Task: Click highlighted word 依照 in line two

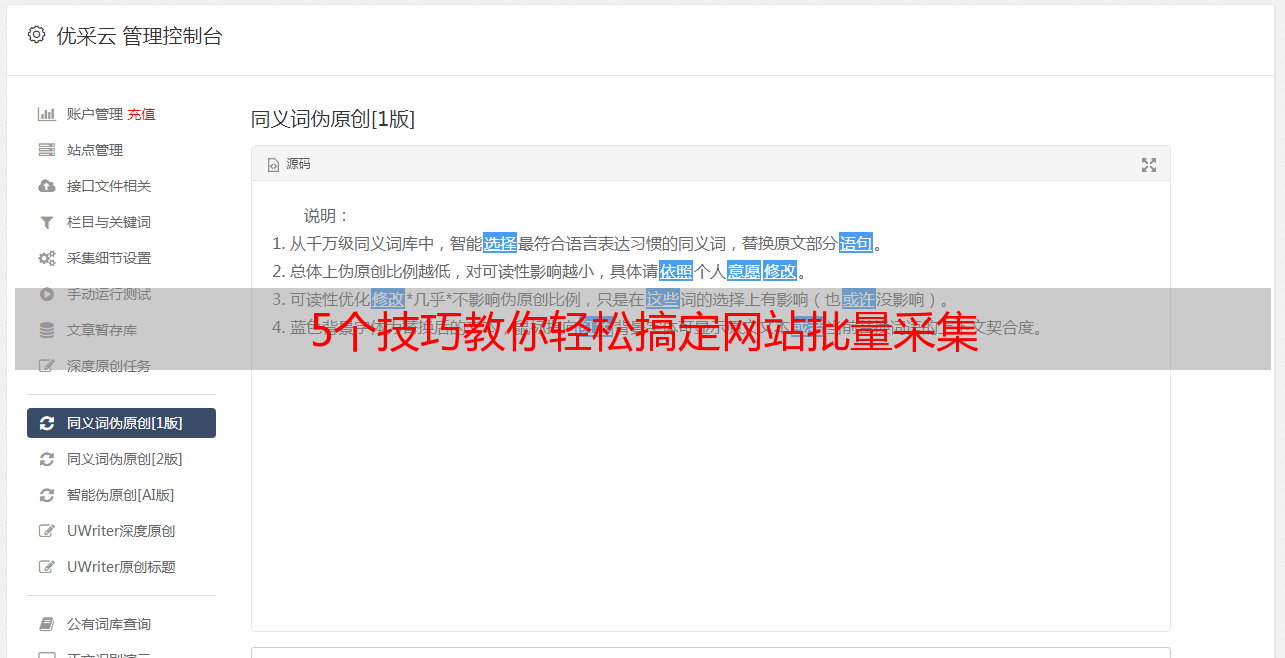Action: [676, 271]
